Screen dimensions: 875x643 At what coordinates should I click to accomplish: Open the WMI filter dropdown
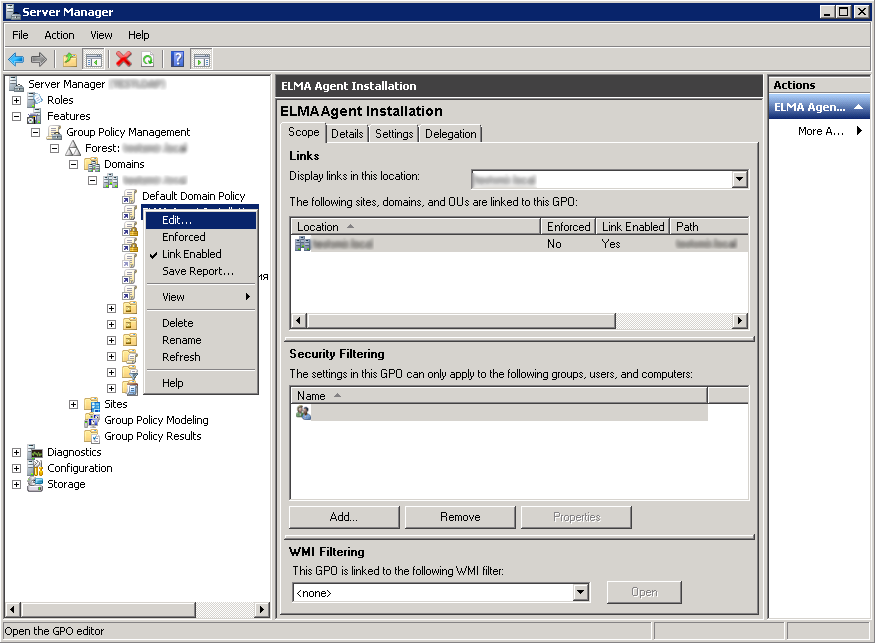pyautogui.click(x=581, y=593)
